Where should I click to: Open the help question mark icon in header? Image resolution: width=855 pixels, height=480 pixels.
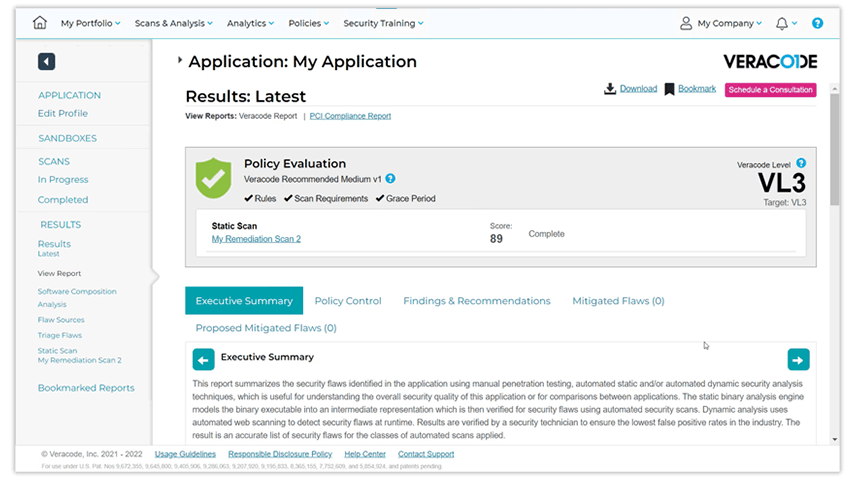(x=817, y=23)
